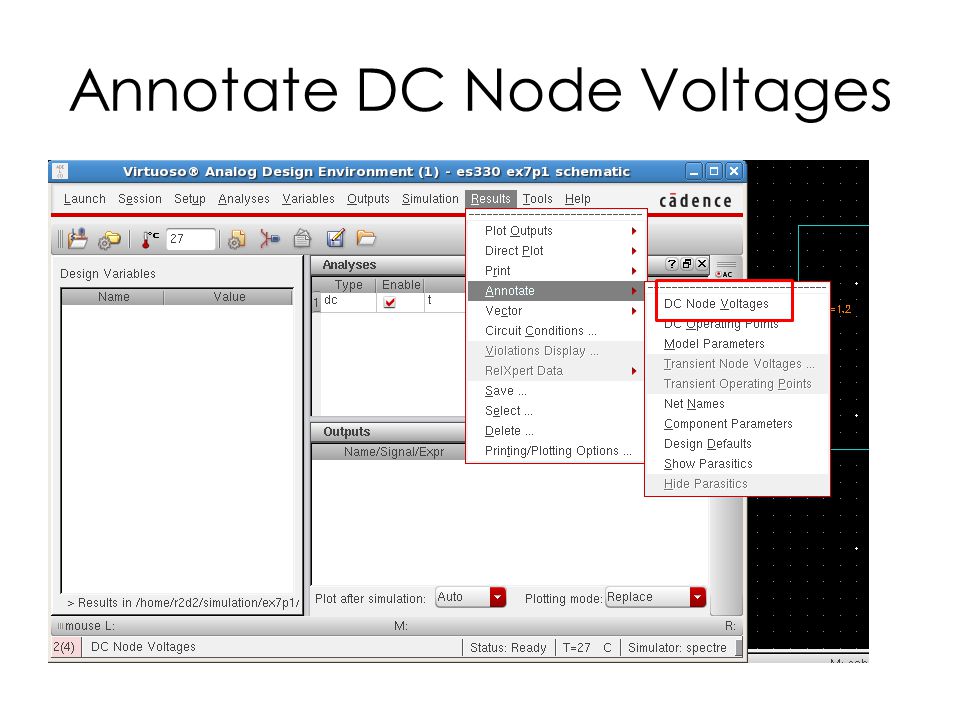Image resolution: width=960 pixels, height=720 pixels.
Task: Choose Net Names in Annotate submenu
Action: [694, 404]
